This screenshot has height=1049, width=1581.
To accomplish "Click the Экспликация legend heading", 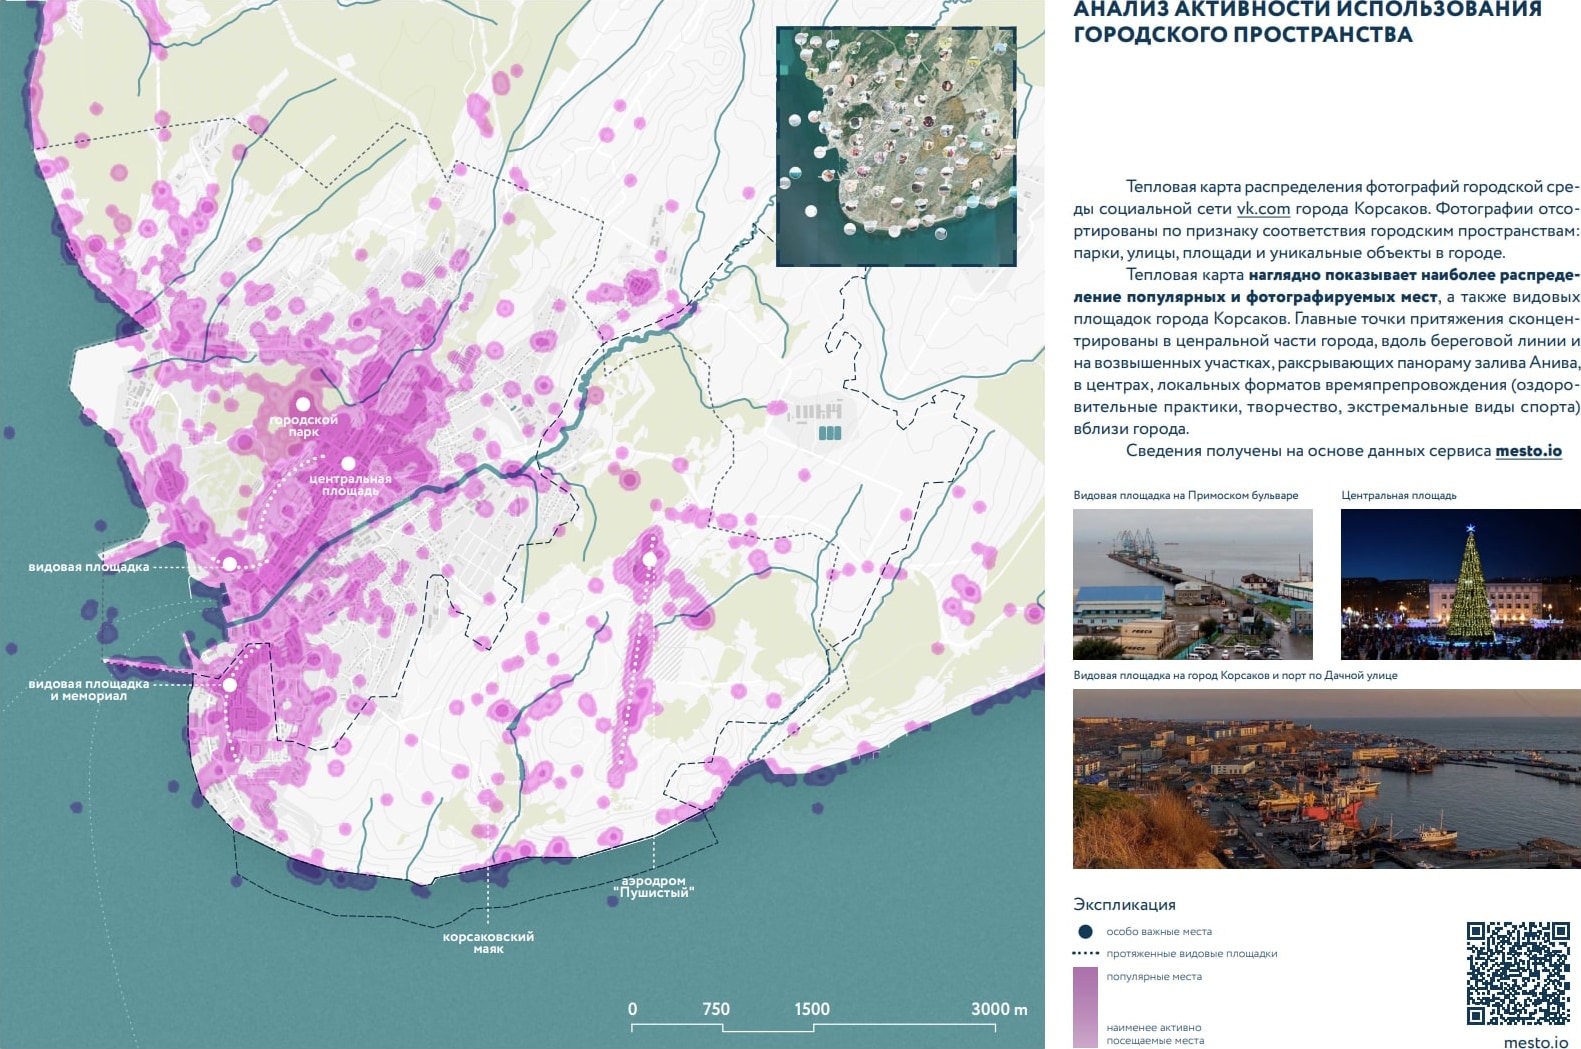I will click(1124, 904).
